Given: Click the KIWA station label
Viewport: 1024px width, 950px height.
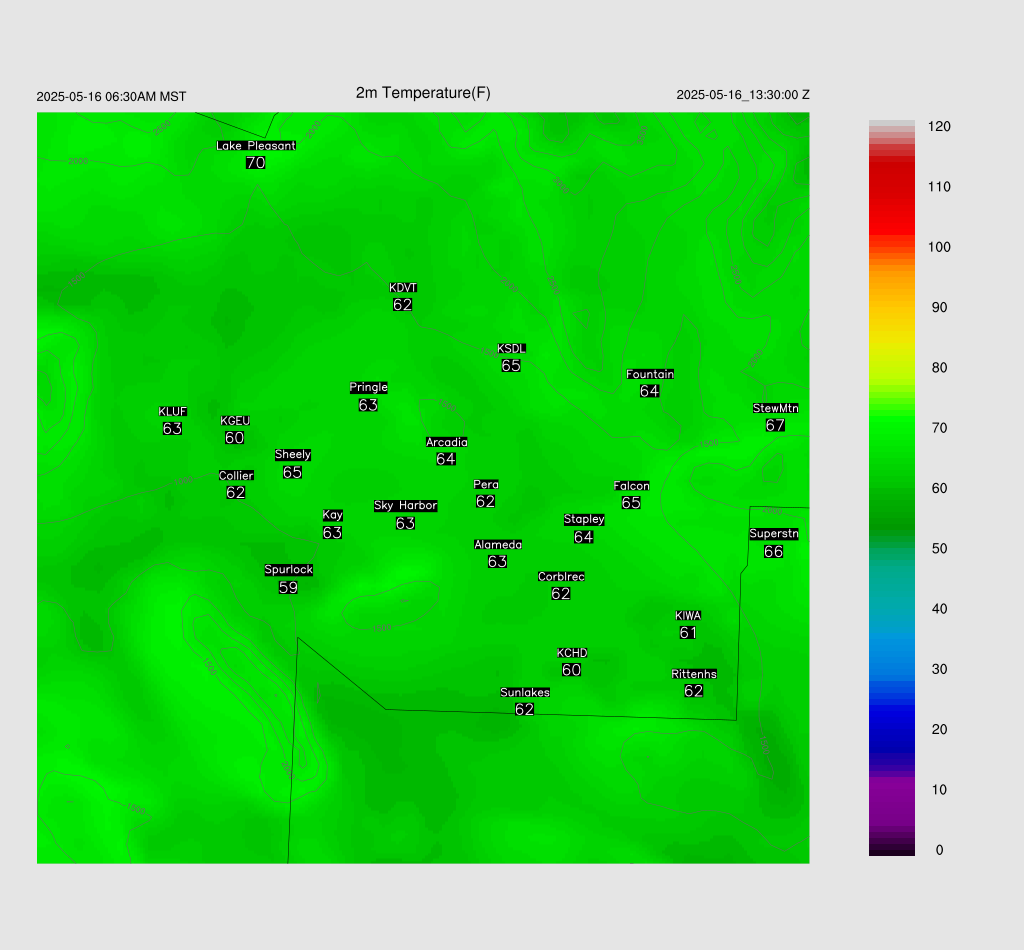Looking at the screenshot, I should [688, 616].
